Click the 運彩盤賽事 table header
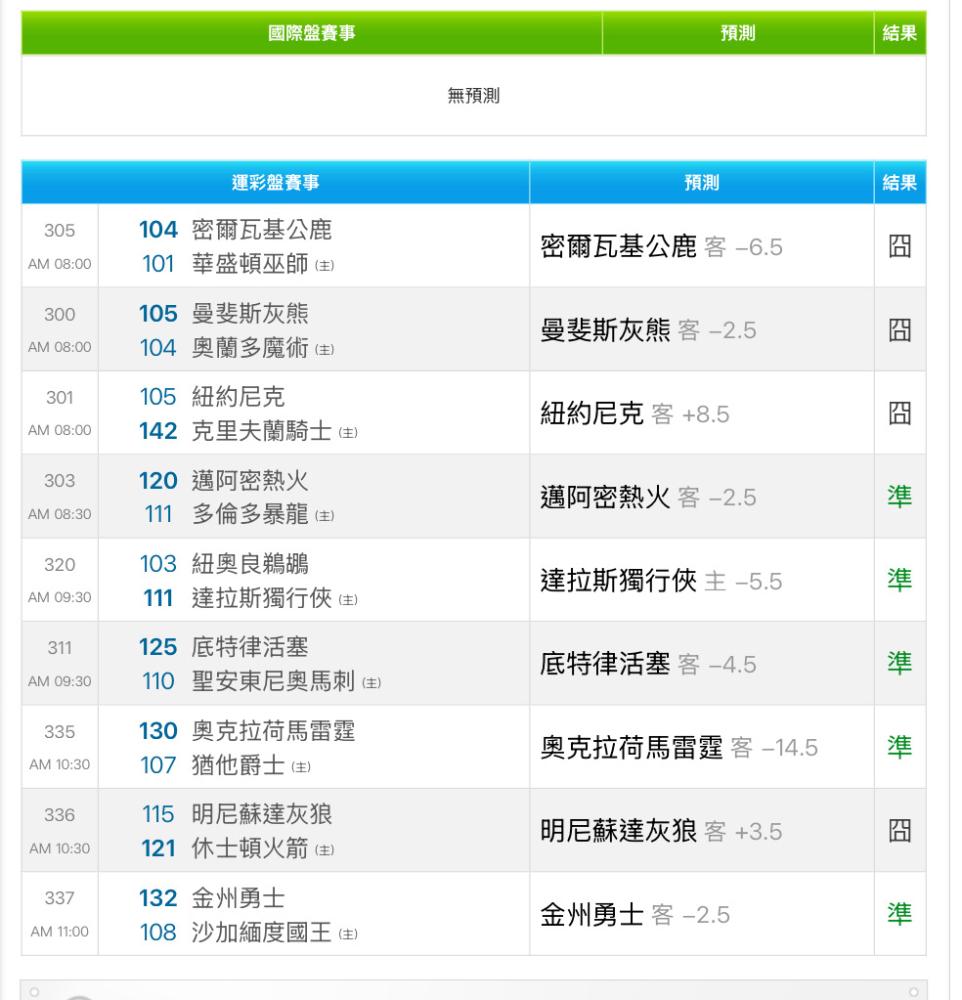The height and width of the screenshot is (1000, 962). coord(275,183)
